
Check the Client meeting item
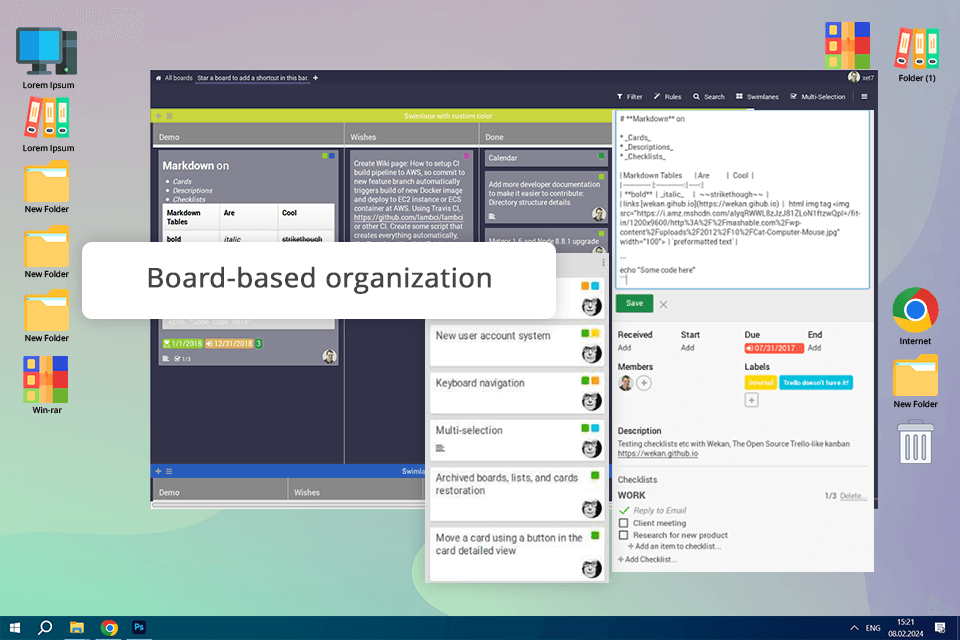point(623,523)
